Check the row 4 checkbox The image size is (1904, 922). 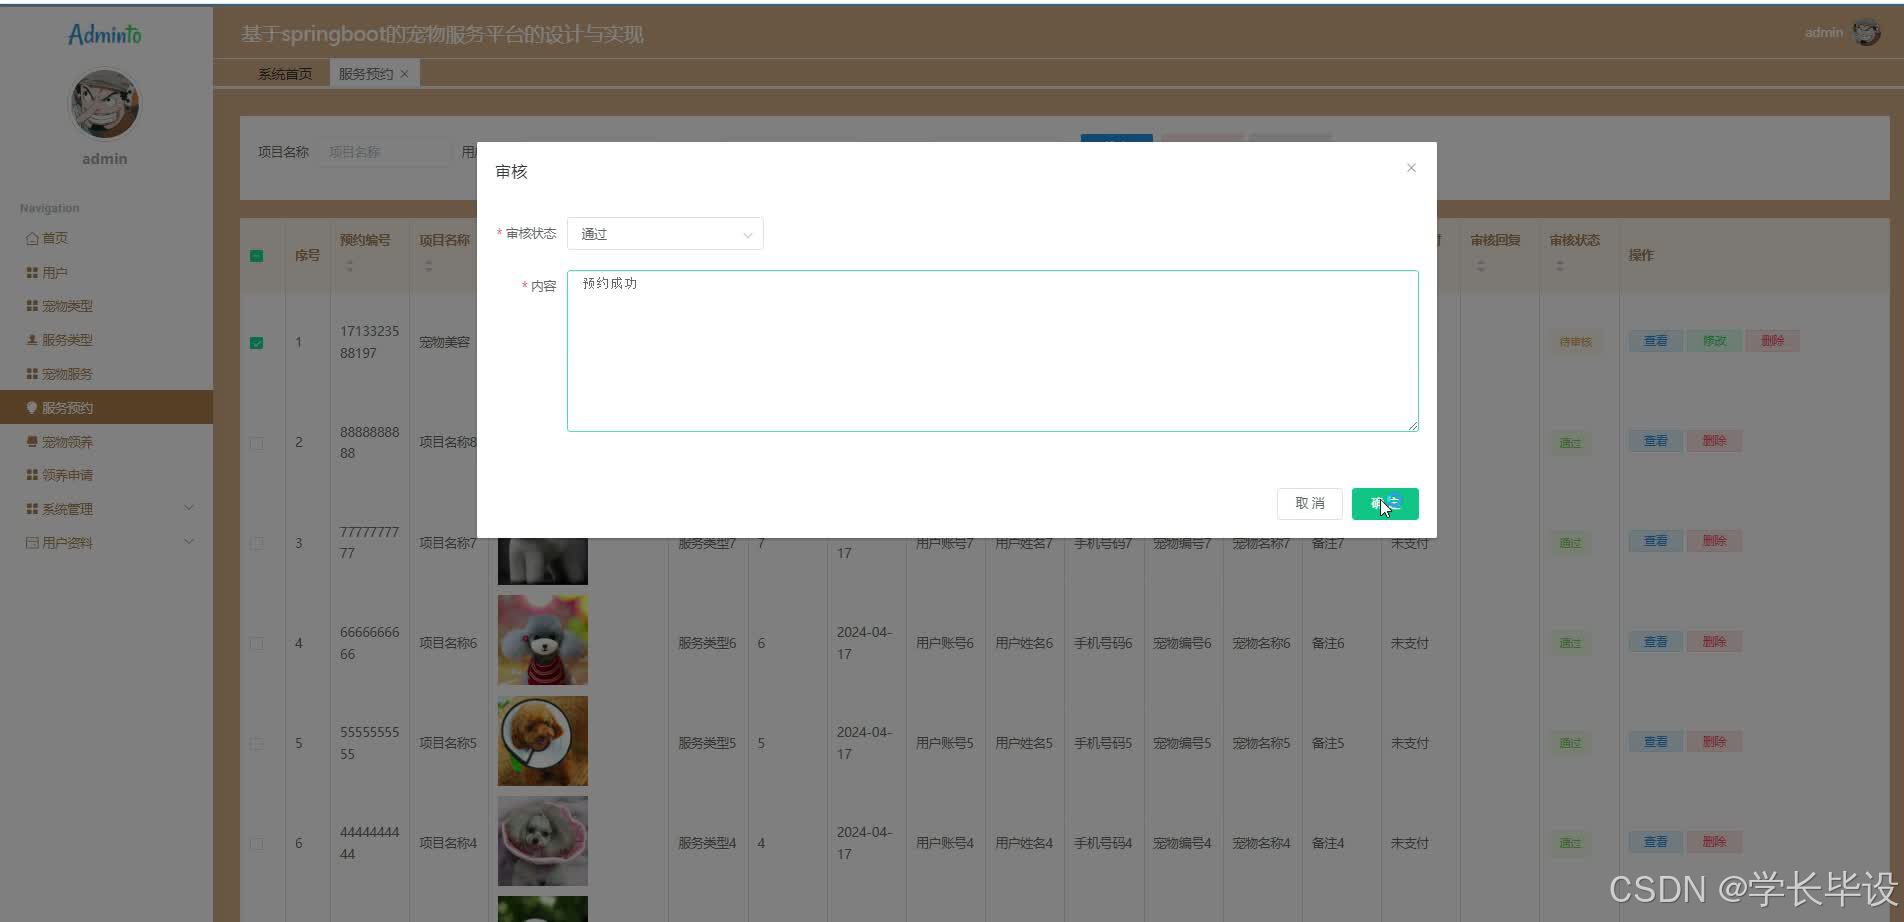point(257,643)
